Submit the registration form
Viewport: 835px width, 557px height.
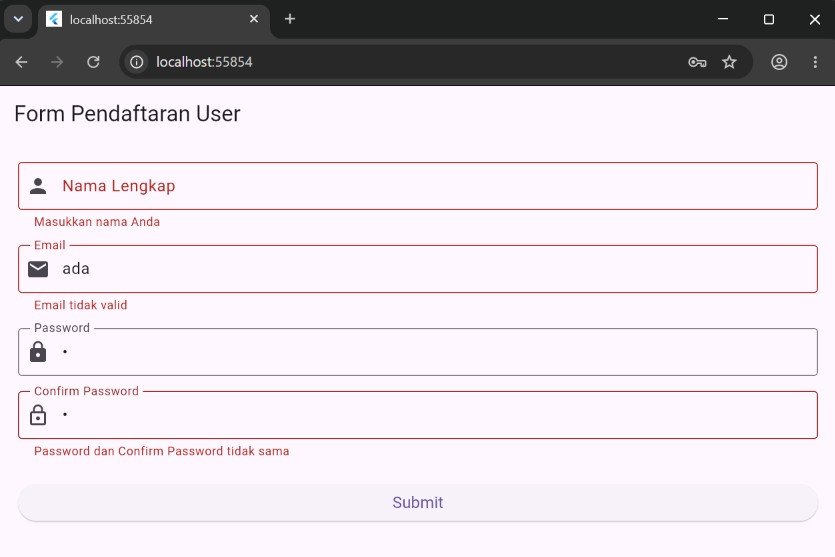click(418, 502)
